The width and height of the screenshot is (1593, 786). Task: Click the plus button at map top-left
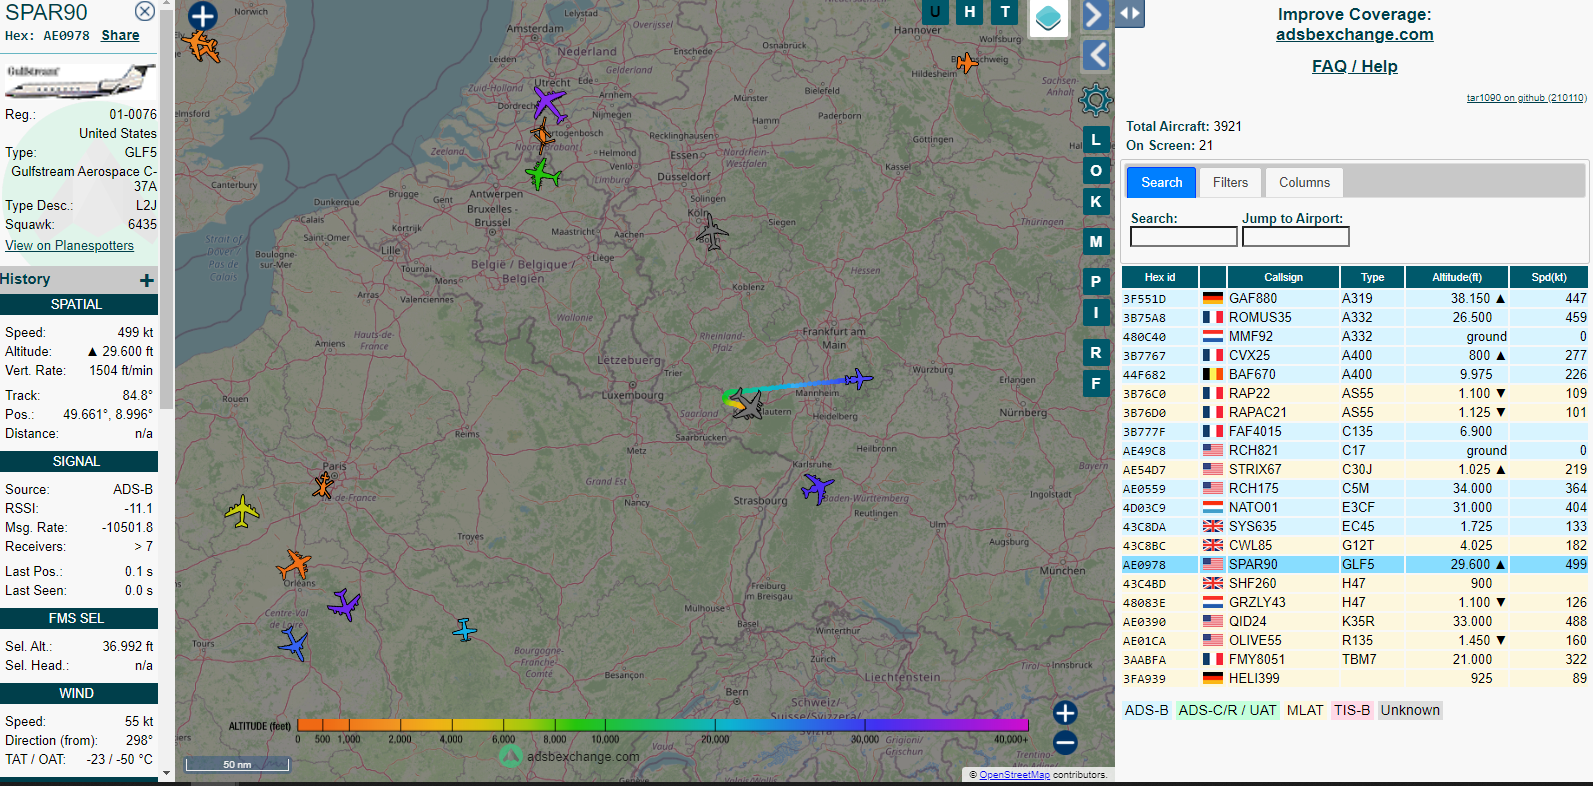click(203, 16)
